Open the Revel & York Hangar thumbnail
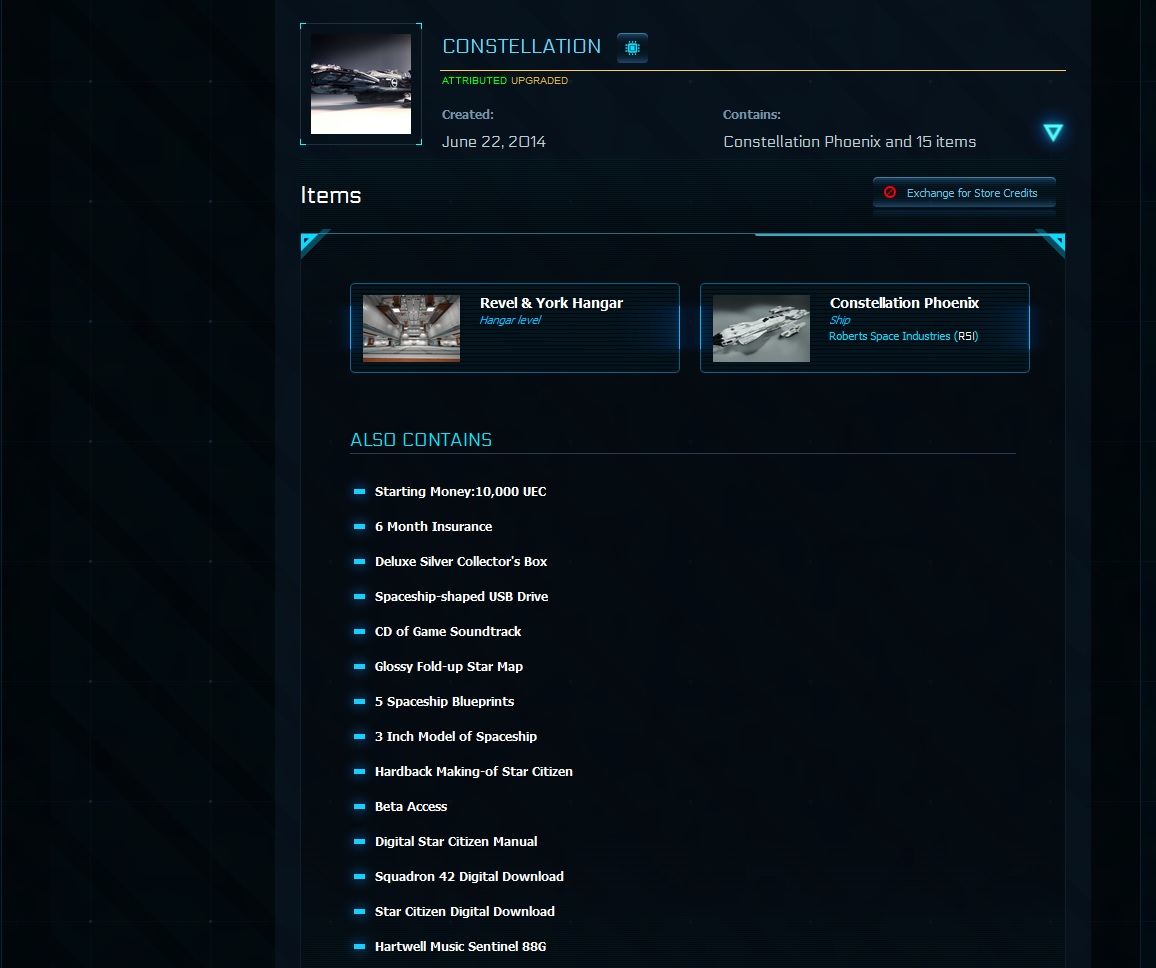The image size is (1156, 968). (411, 328)
